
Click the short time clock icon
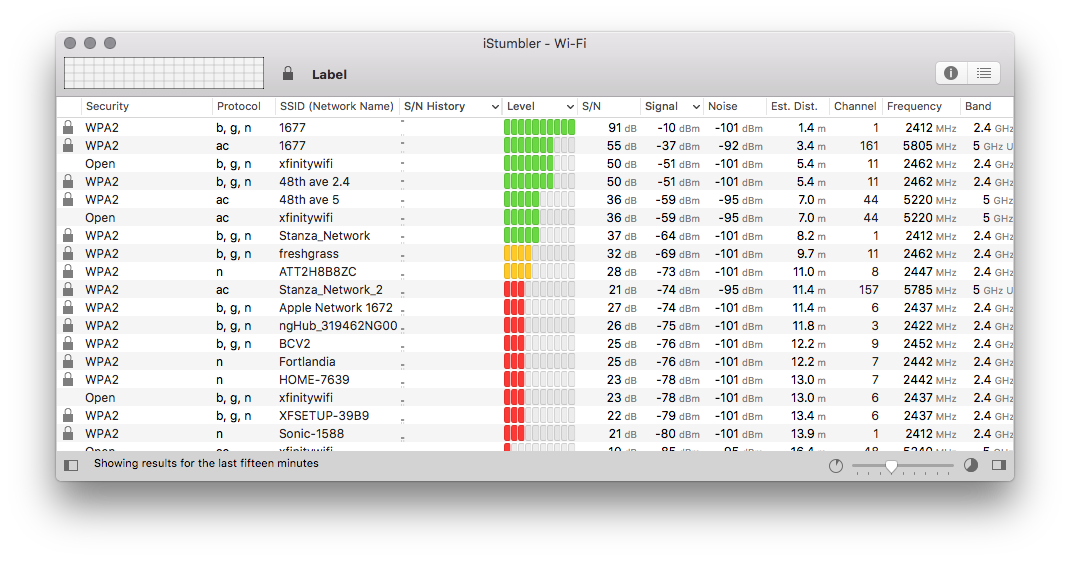(x=836, y=465)
